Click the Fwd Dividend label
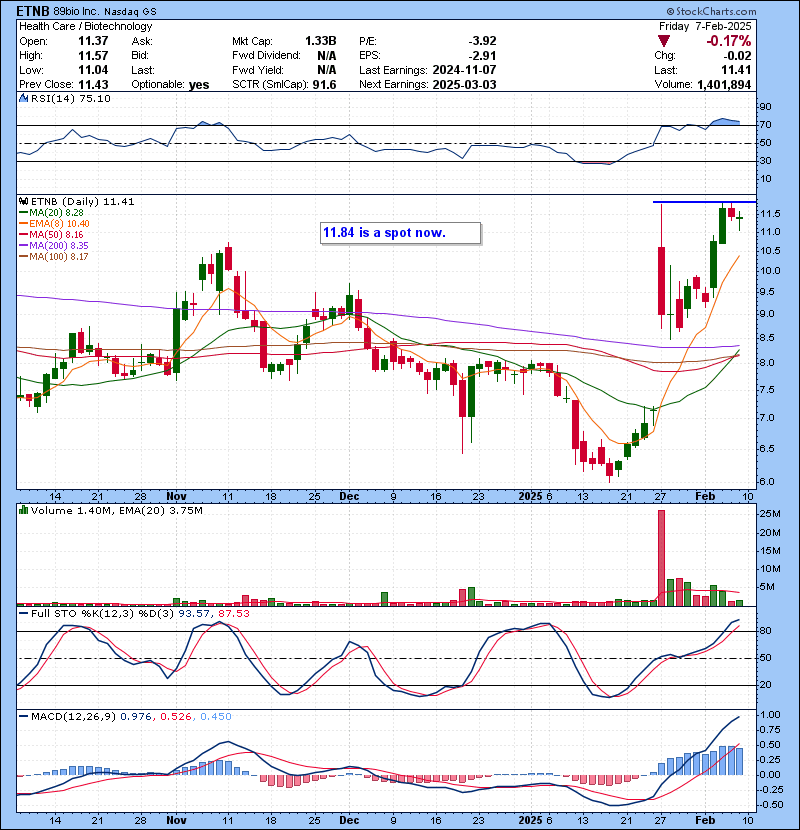 pos(266,56)
